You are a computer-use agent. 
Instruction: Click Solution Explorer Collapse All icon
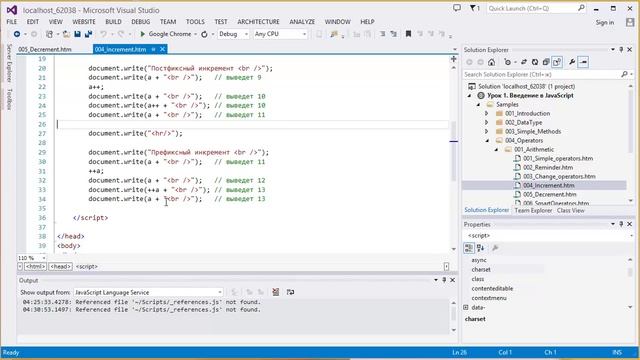(x=546, y=62)
